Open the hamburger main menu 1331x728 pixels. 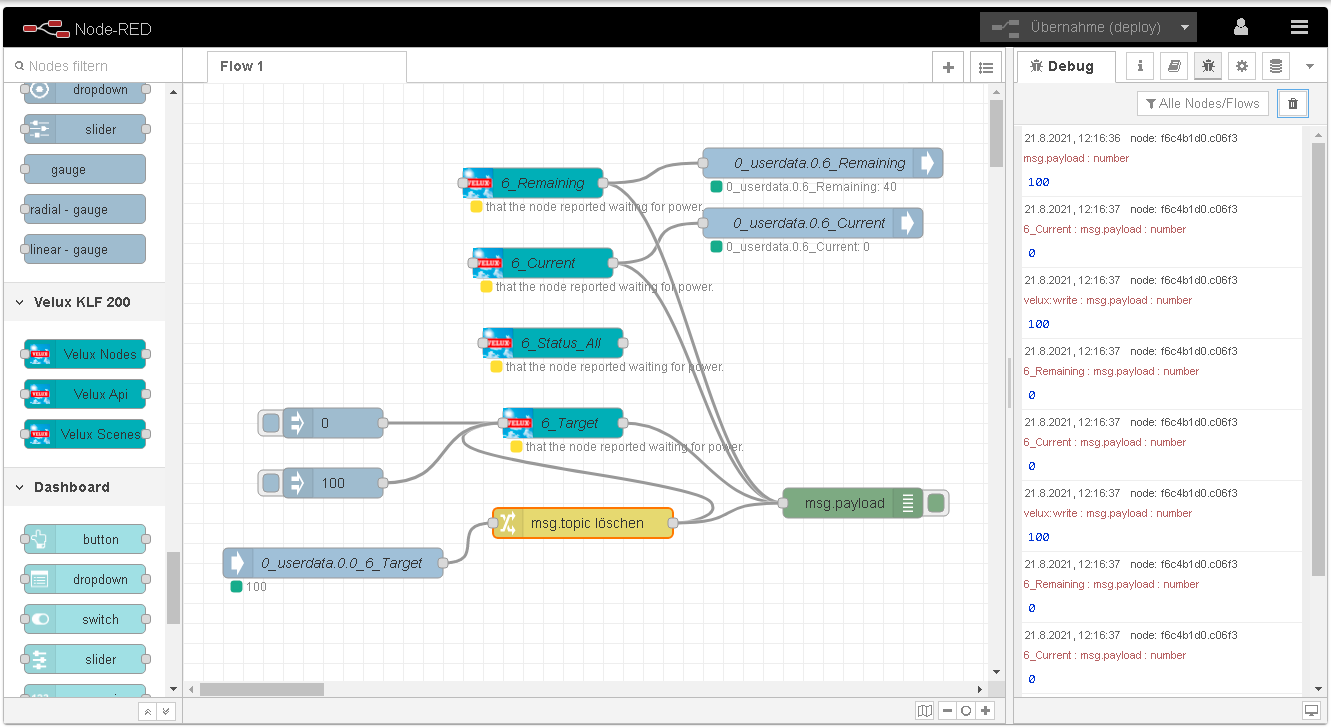tap(1299, 27)
